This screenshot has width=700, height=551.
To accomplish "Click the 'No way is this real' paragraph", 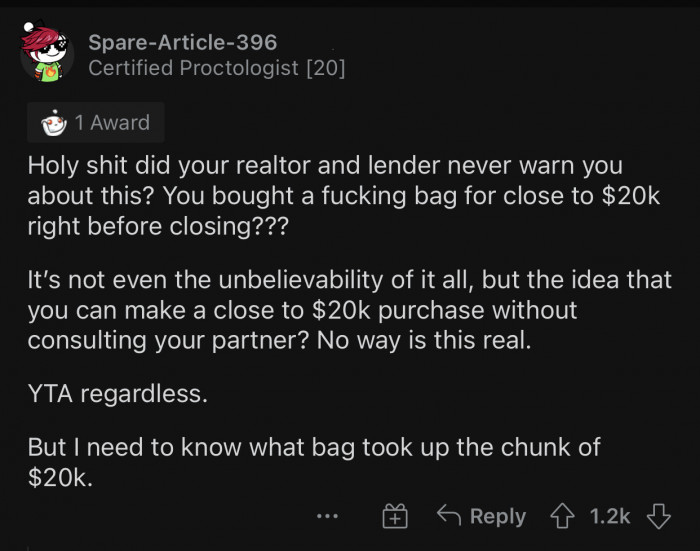I will pos(350,311).
